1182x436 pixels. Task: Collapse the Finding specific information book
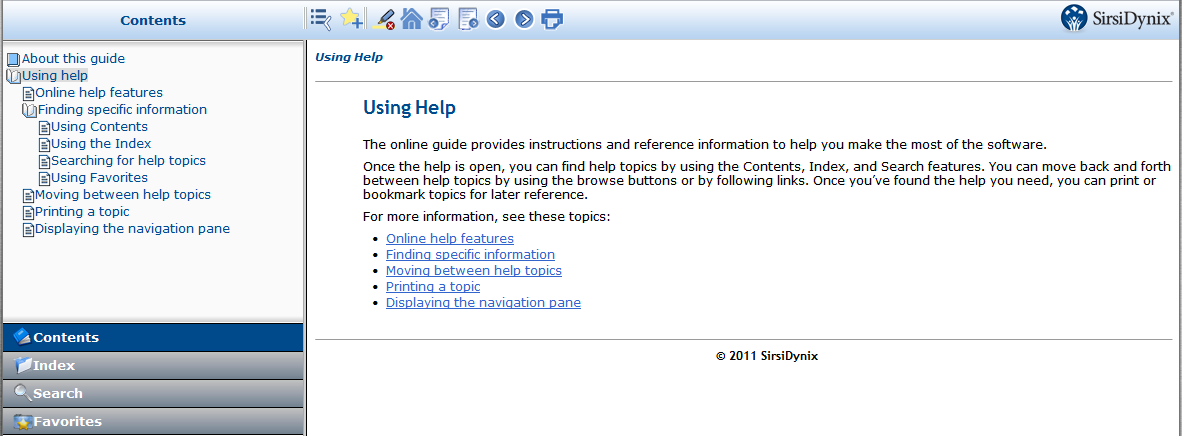[29, 110]
